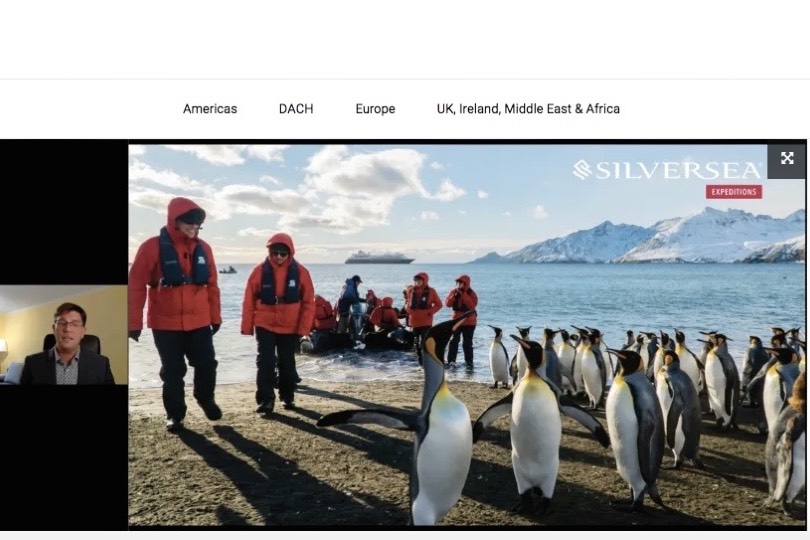Click the Silversea diamond emblem icon

[582, 170]
